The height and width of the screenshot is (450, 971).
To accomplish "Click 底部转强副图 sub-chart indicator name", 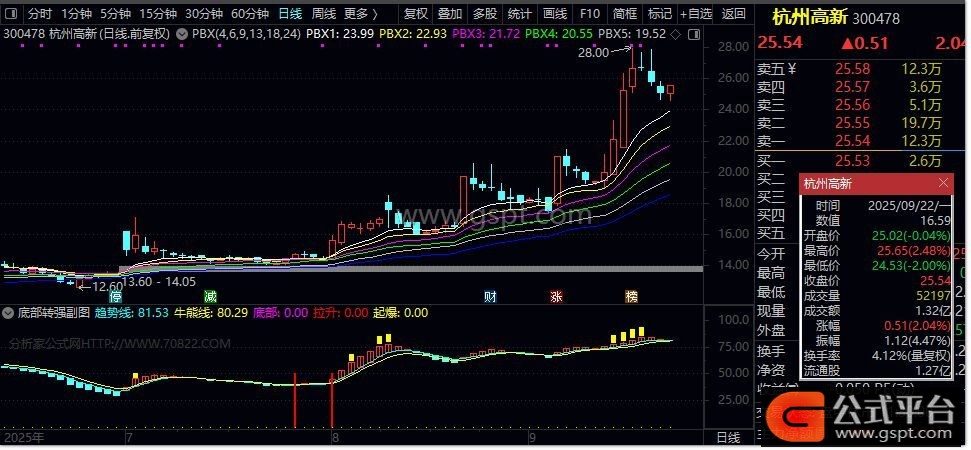I will (53, 313).
